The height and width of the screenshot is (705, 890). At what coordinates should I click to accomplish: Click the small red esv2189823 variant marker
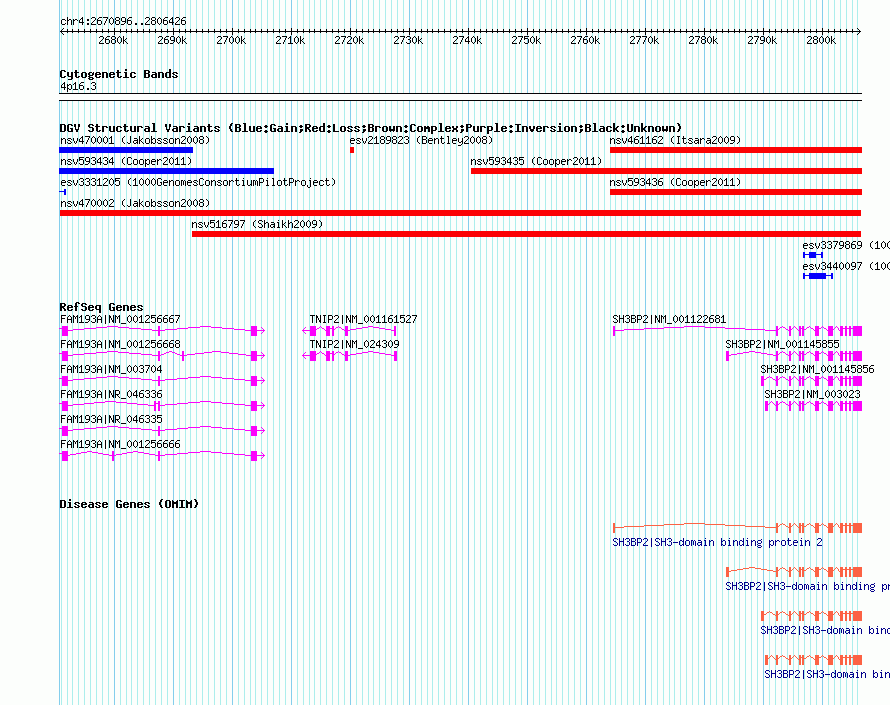(x=352, y=150)
